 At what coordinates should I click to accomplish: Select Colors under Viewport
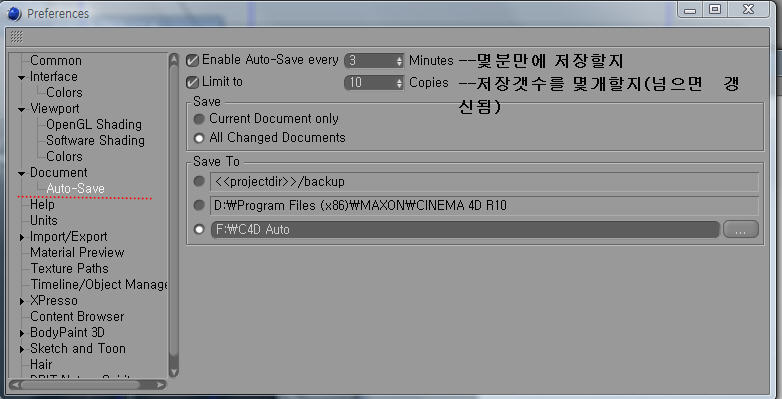coord(64,156)
